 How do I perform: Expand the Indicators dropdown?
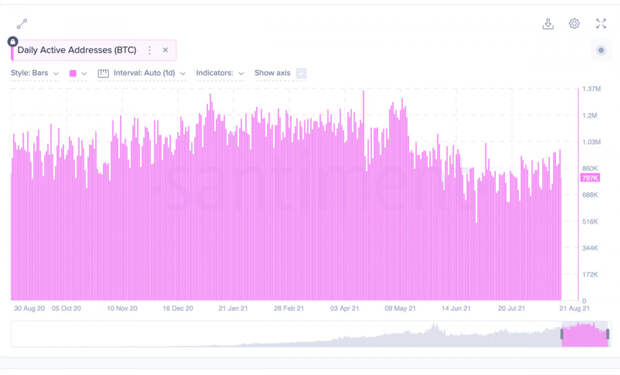tap(220, 73)
